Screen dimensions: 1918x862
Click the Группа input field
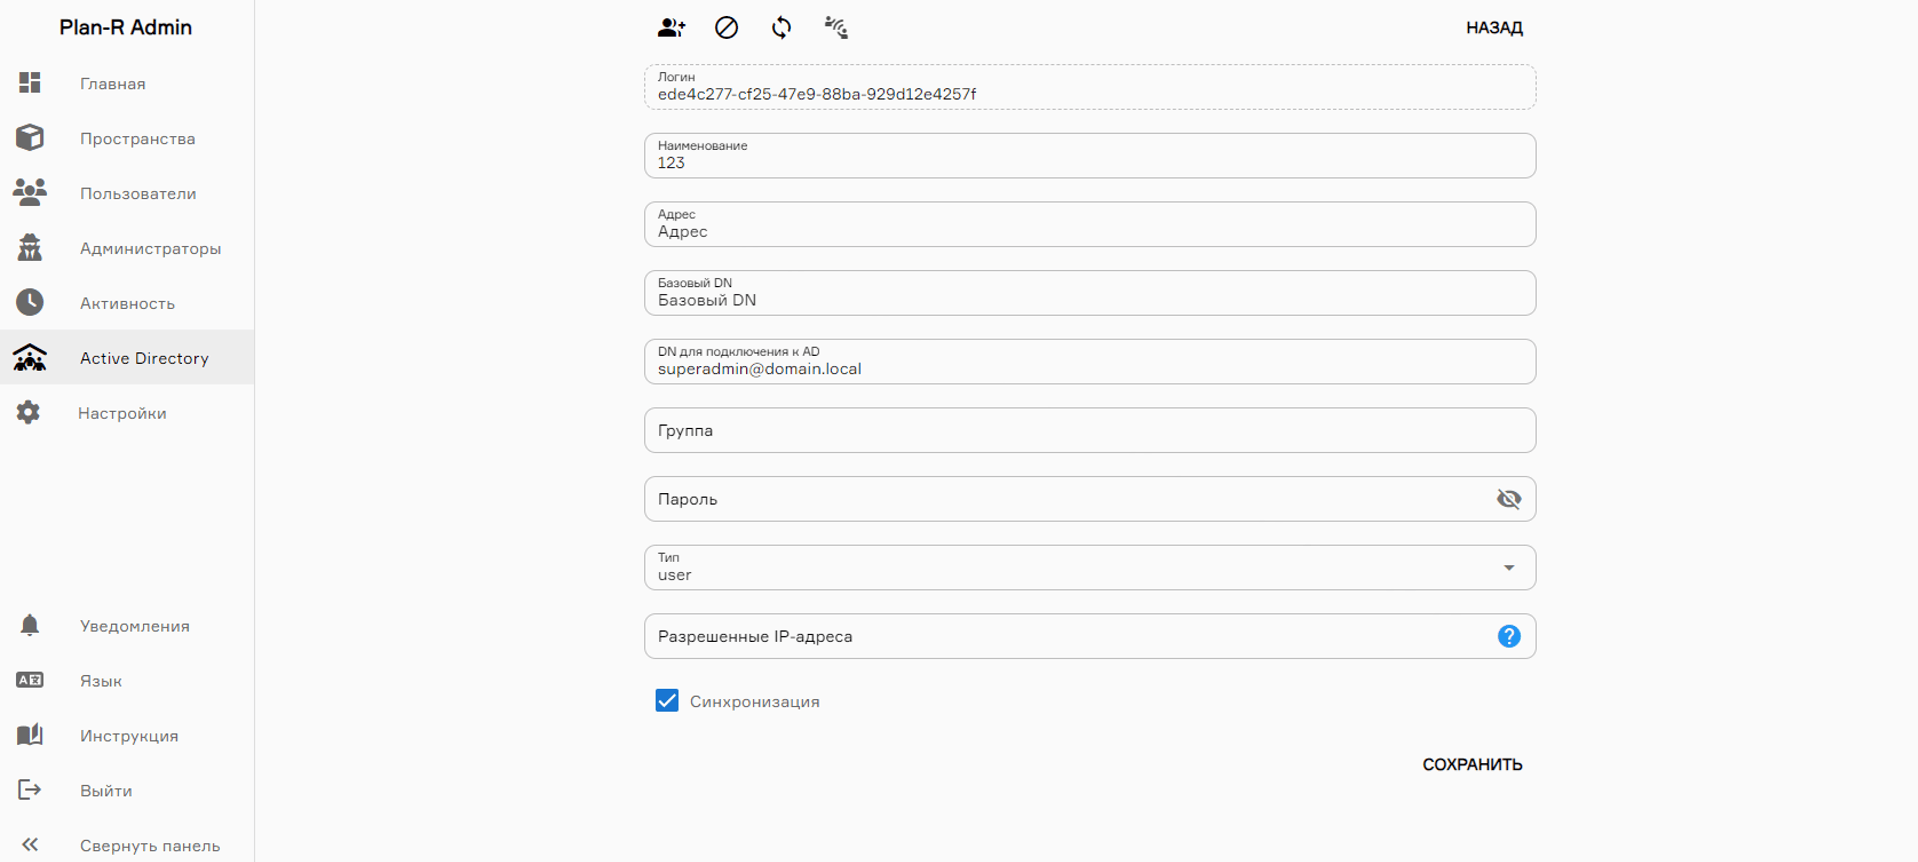[x=1089, y=431]
